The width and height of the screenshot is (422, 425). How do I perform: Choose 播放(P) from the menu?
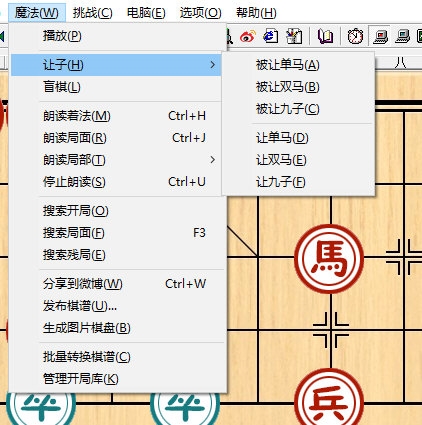[x=116, y=36]
